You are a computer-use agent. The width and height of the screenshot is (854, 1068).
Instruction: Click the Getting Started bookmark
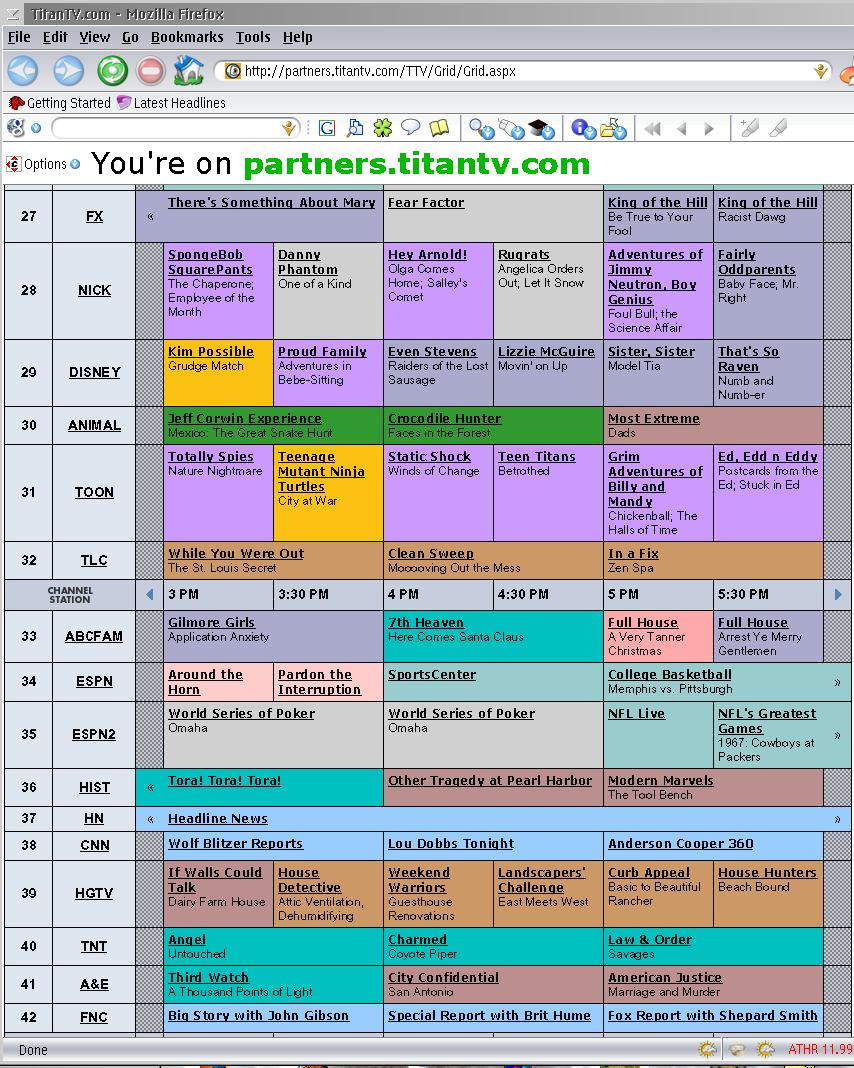60,103
